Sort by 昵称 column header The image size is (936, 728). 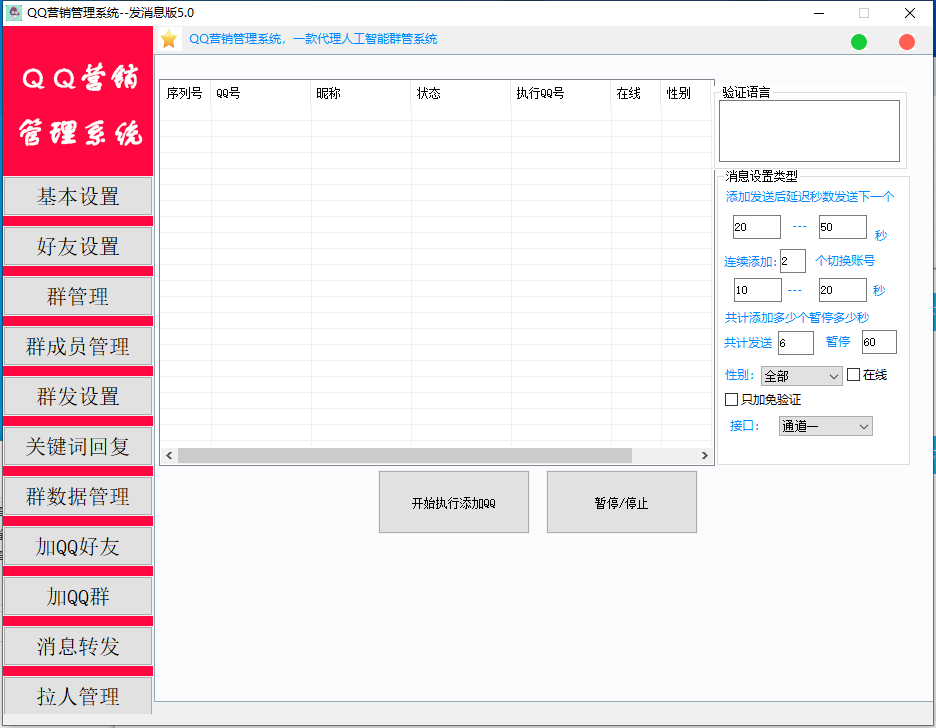coord(361,93)
